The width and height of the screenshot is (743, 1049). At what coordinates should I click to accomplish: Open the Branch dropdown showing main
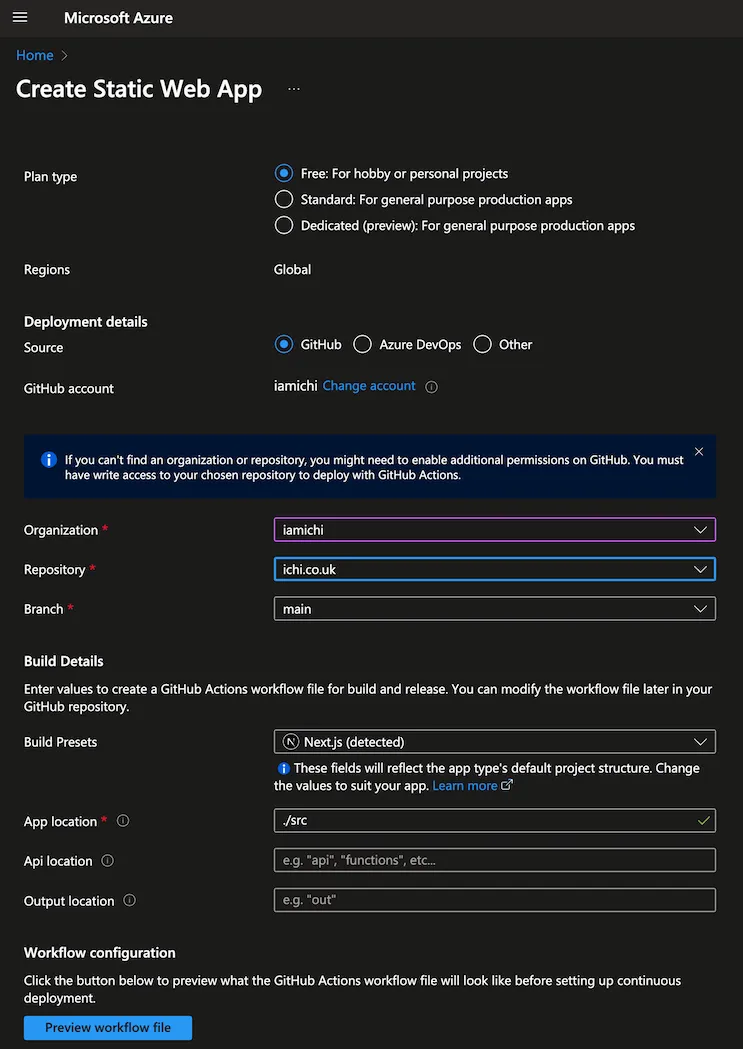pyautogui.click(x=495, y=609)
